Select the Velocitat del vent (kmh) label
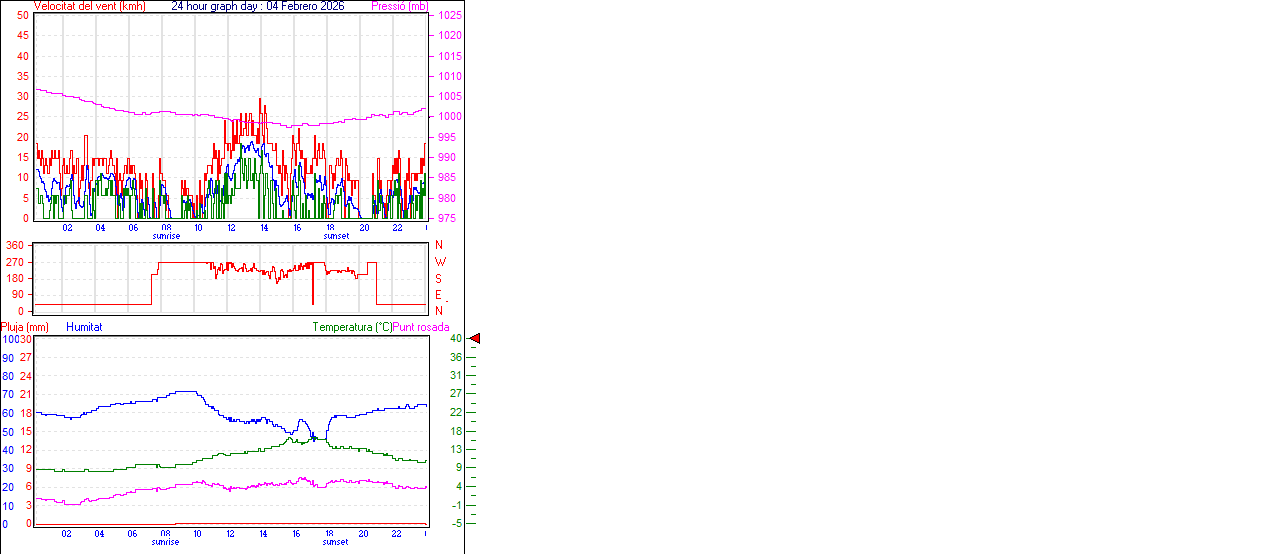Image resolution: width=1280 pixels, height=554 pixels. coord(89,6)
